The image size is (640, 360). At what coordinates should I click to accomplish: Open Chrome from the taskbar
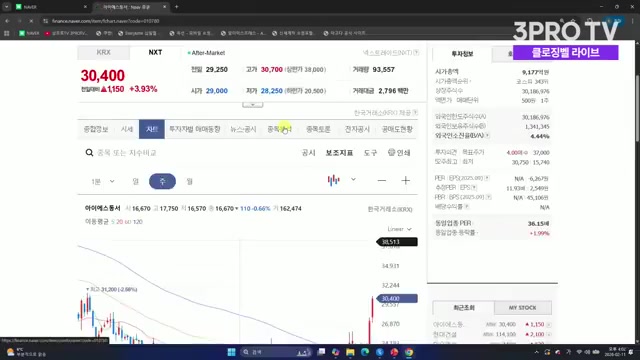point(409,352)
